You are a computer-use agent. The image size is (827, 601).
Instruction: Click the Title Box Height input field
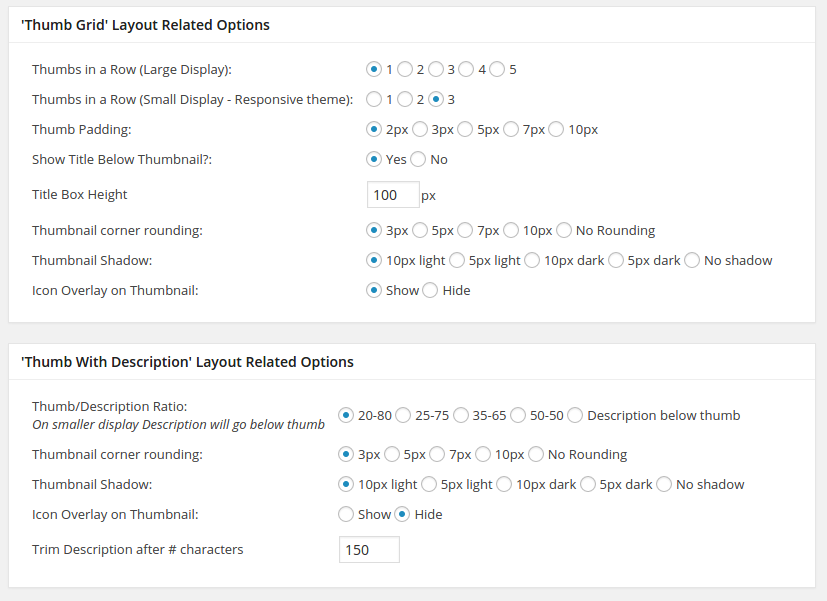pos(392,195)
